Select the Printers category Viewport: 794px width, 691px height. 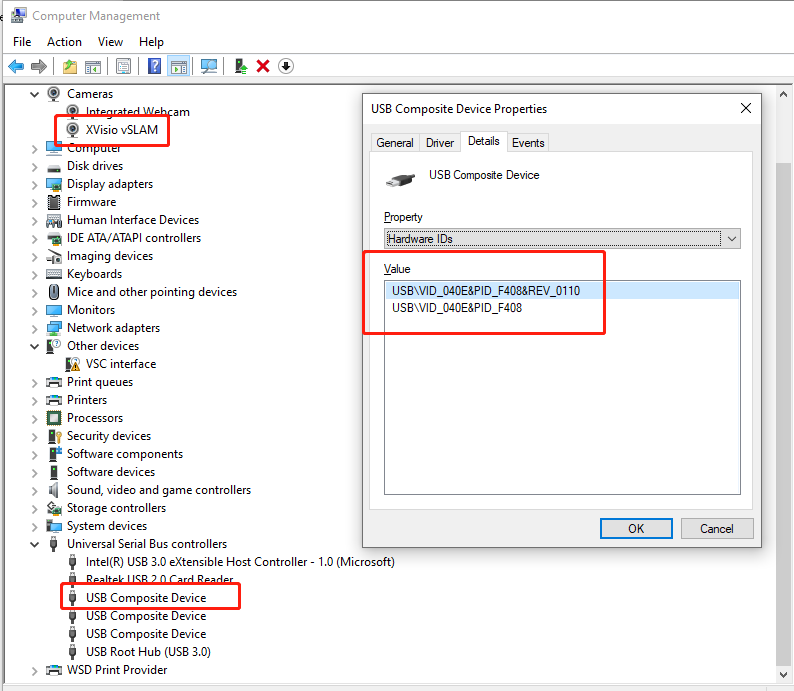(87, 400)
